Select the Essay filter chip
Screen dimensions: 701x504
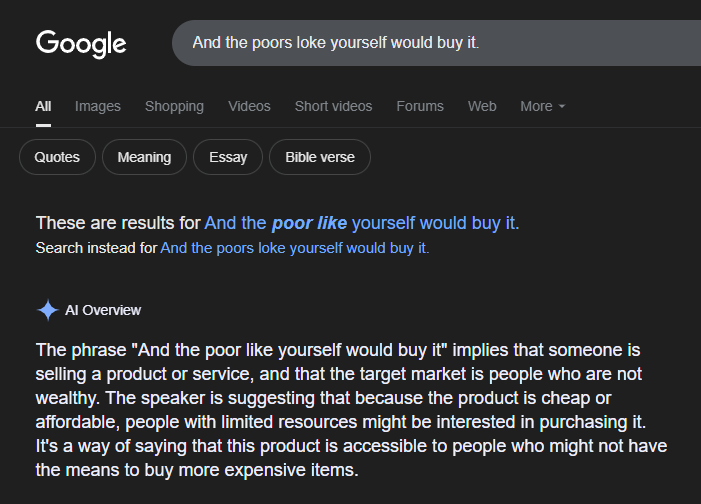click(x=228, y=157)
